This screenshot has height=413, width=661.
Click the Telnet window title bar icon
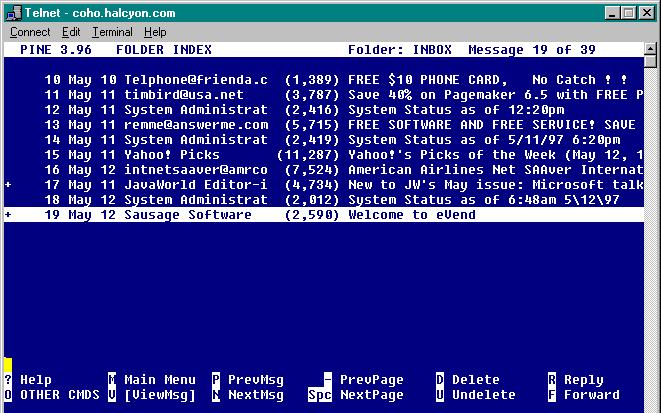click(x=11, y=11)
